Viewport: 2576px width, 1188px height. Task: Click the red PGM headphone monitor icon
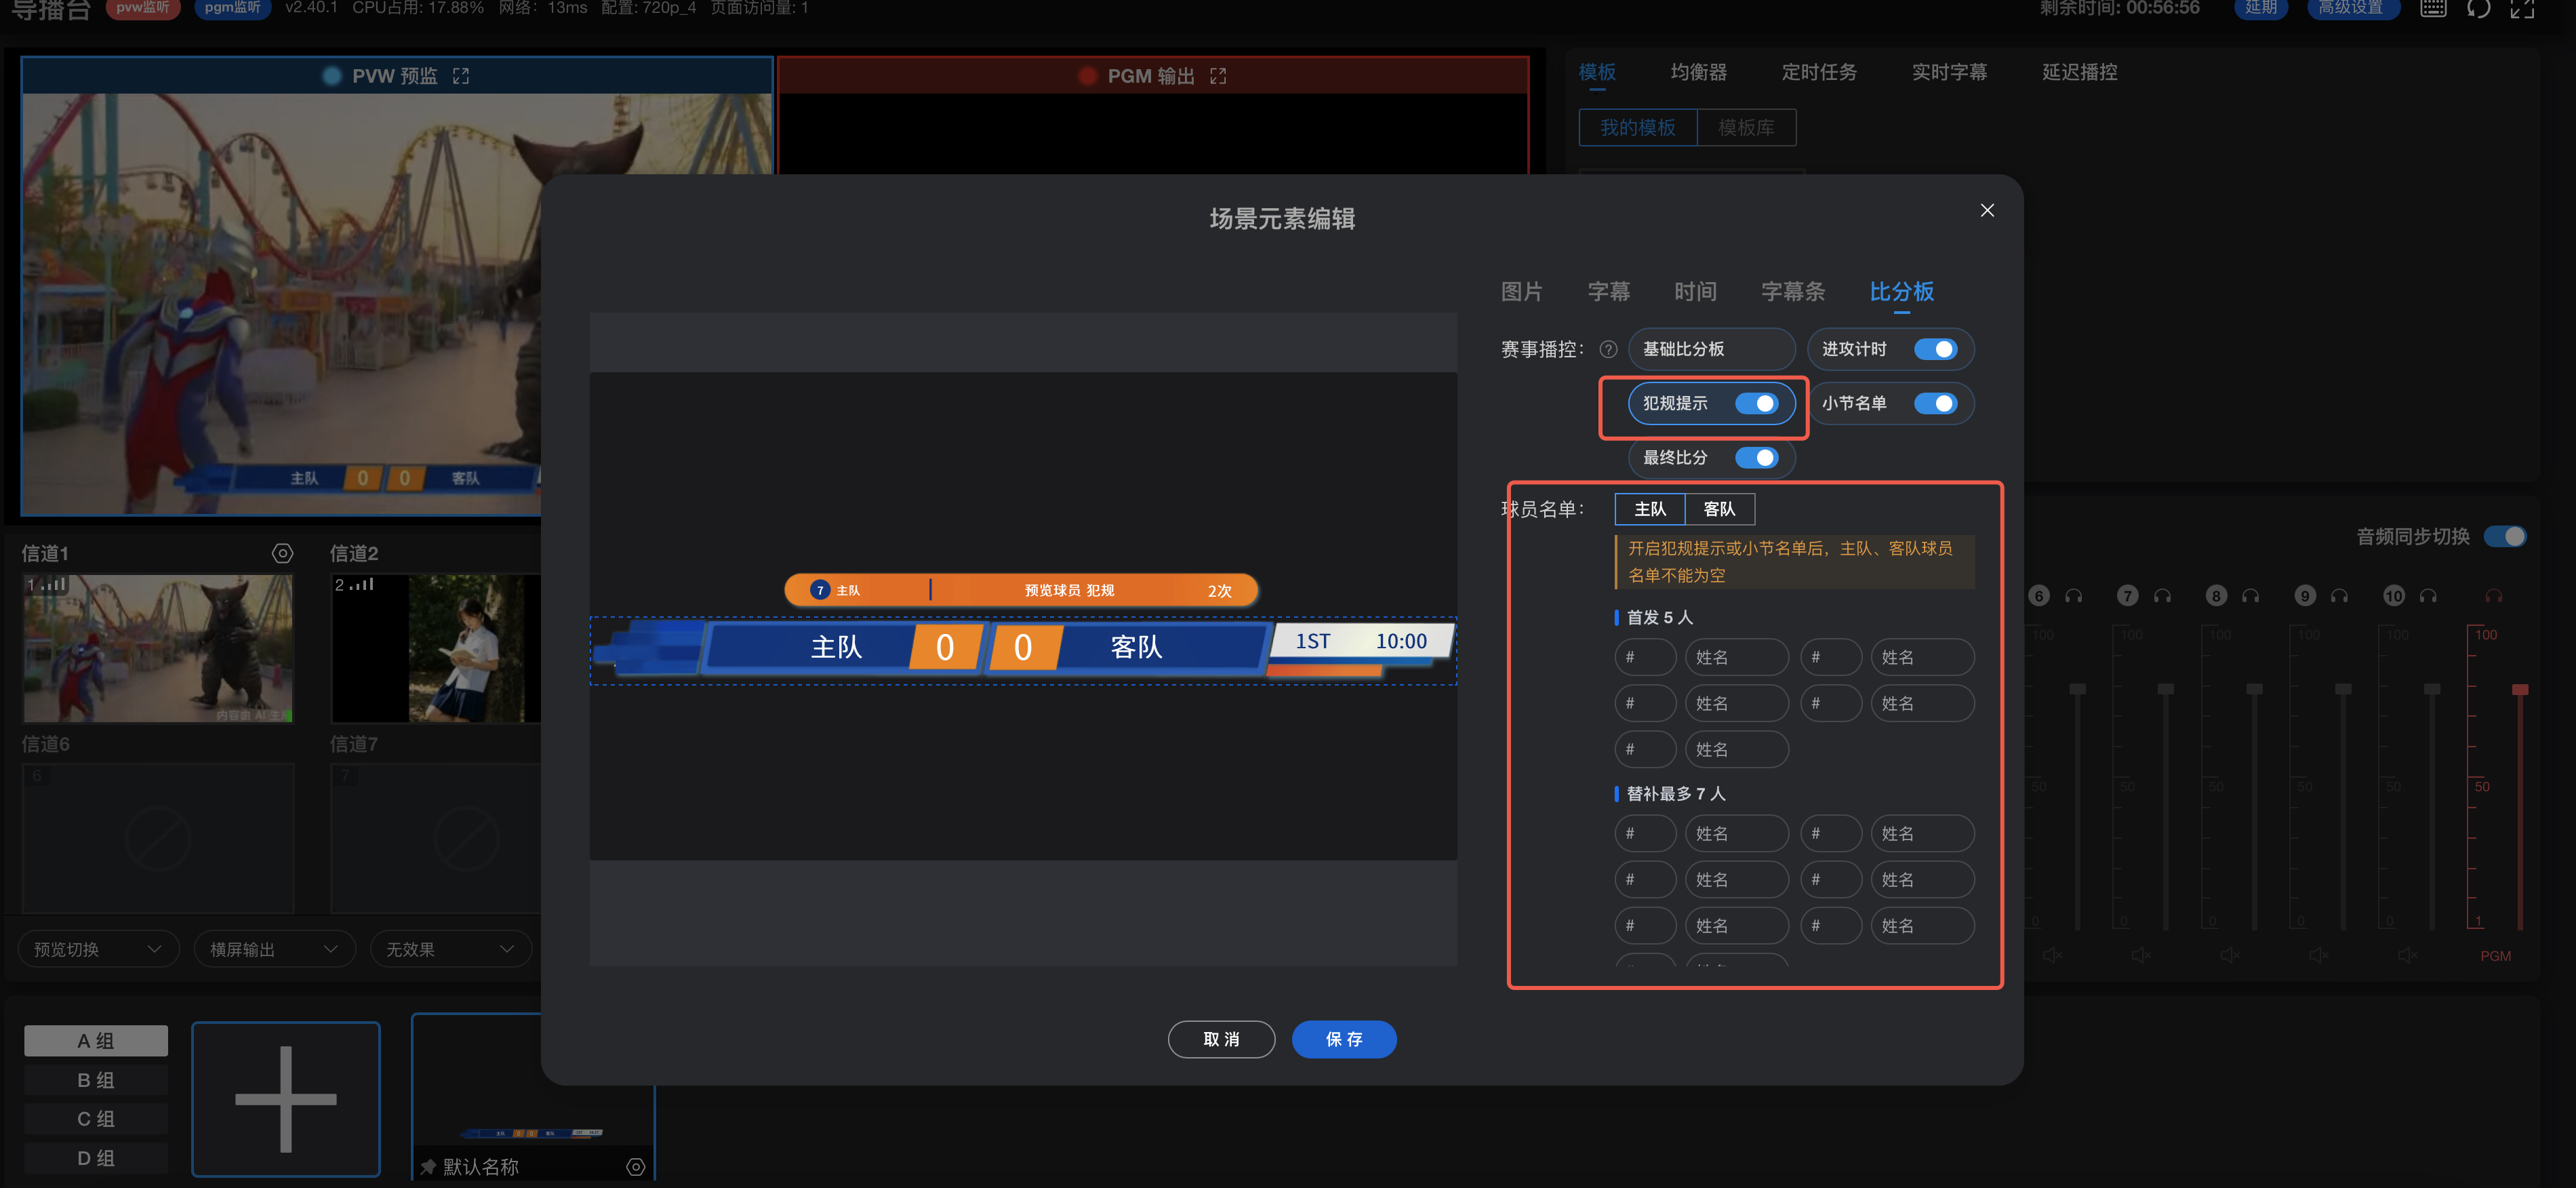coord(2494,596)
